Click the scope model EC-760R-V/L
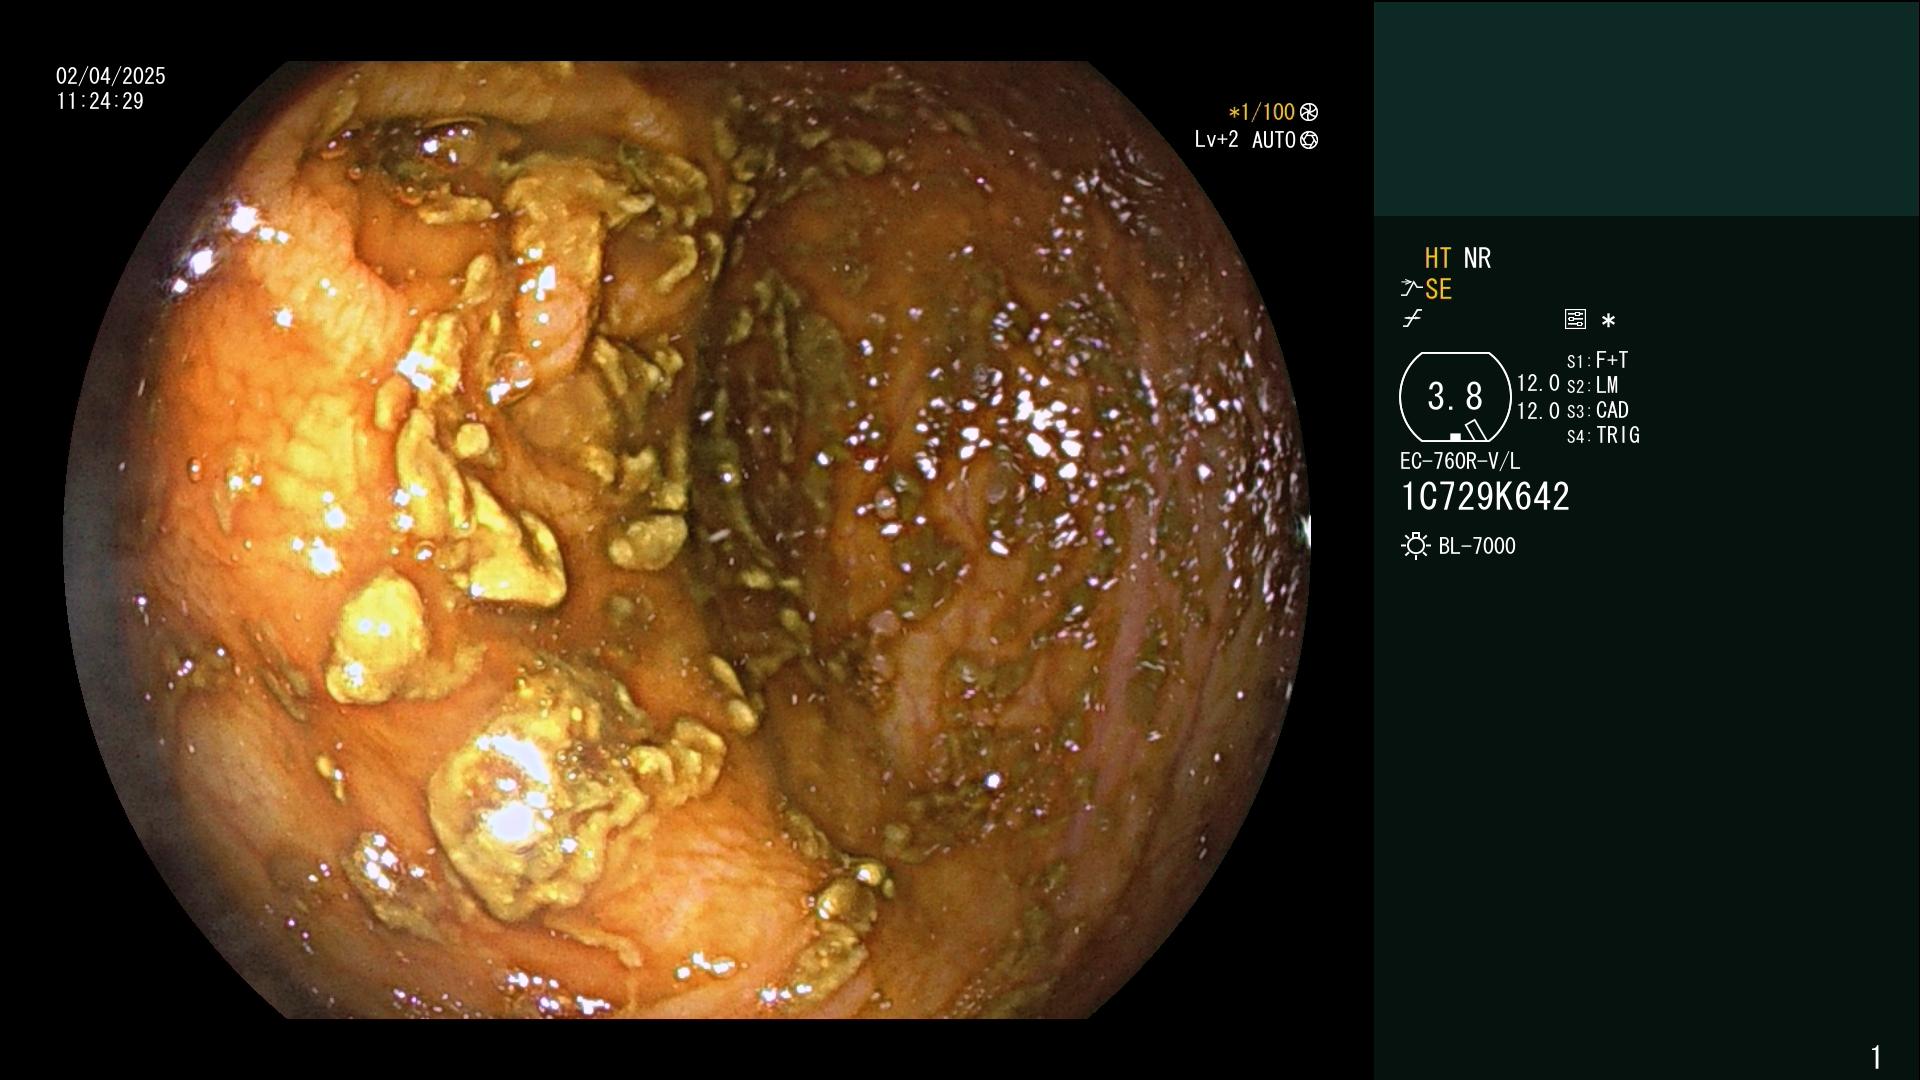Screen dimensions: 1920x1080 [1460, 461]
